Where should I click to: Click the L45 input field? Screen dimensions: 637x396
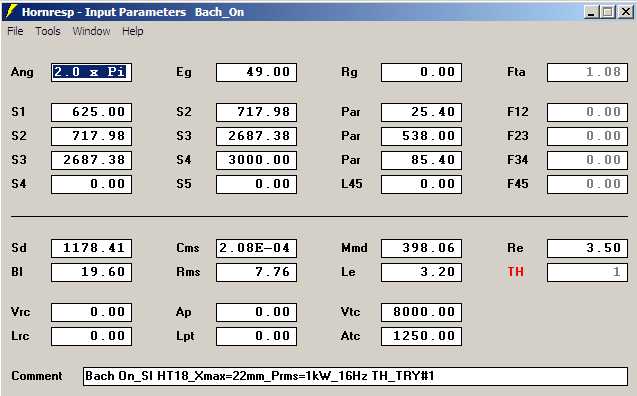[421, 184]
